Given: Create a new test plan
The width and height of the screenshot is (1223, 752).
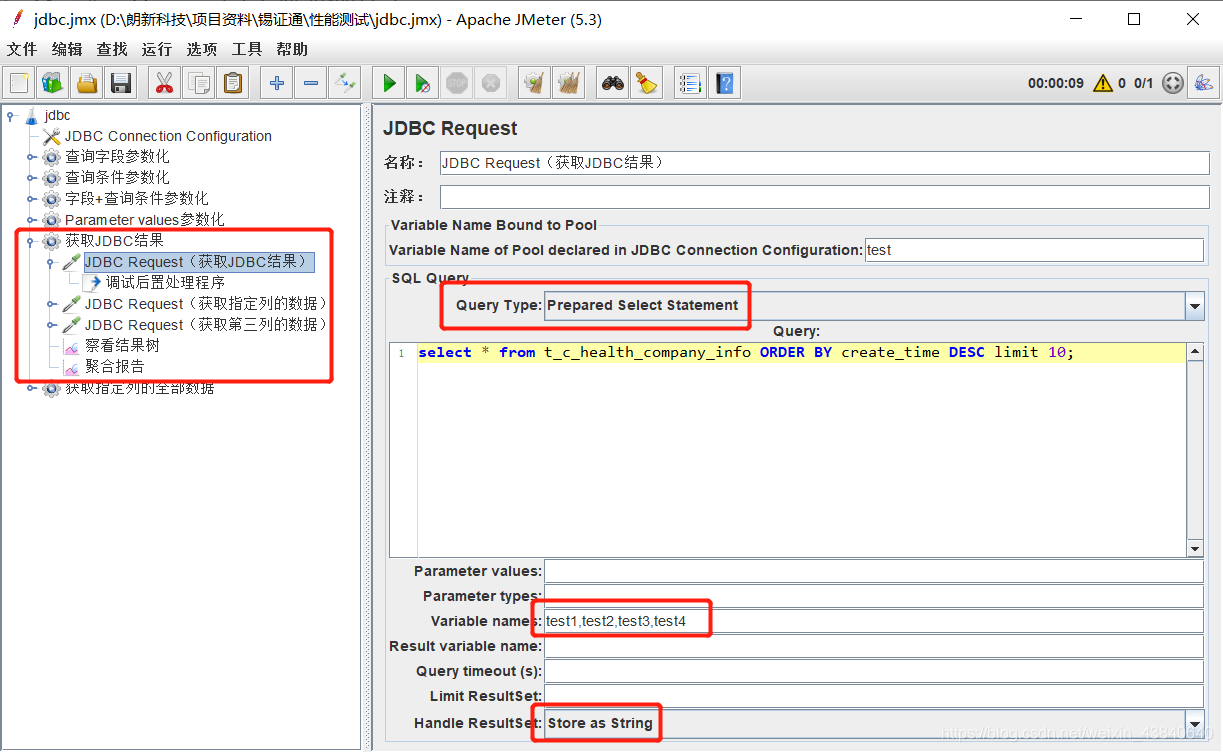Looking at the screenshot, I should pyautogui.click(x=19, y=83).
